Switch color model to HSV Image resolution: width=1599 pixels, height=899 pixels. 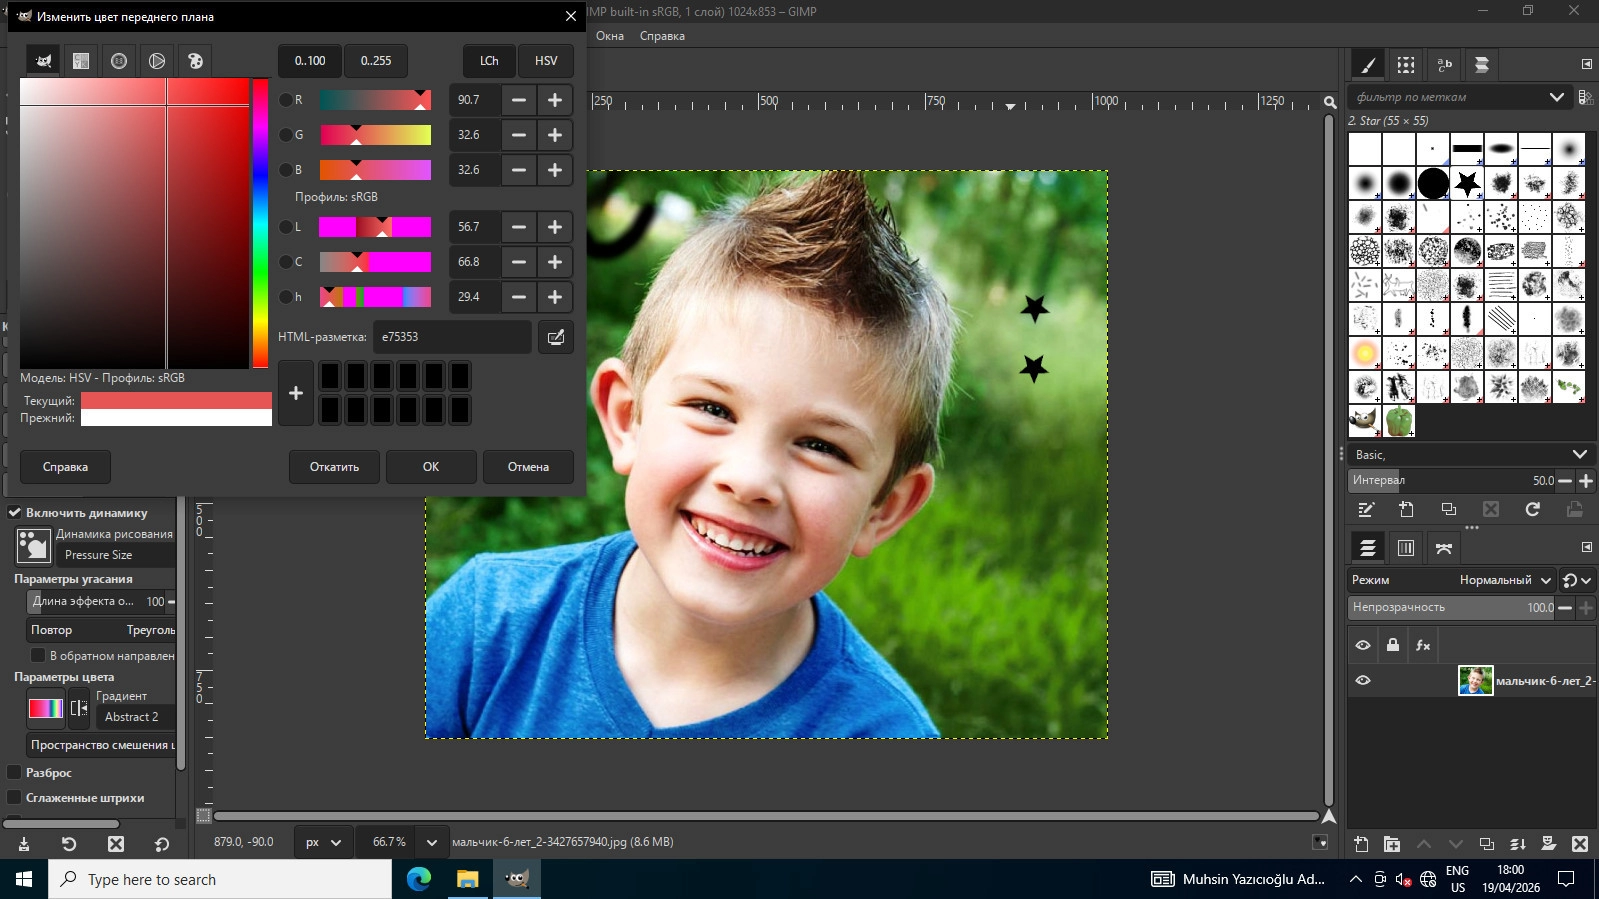click(x=546, y=61)
